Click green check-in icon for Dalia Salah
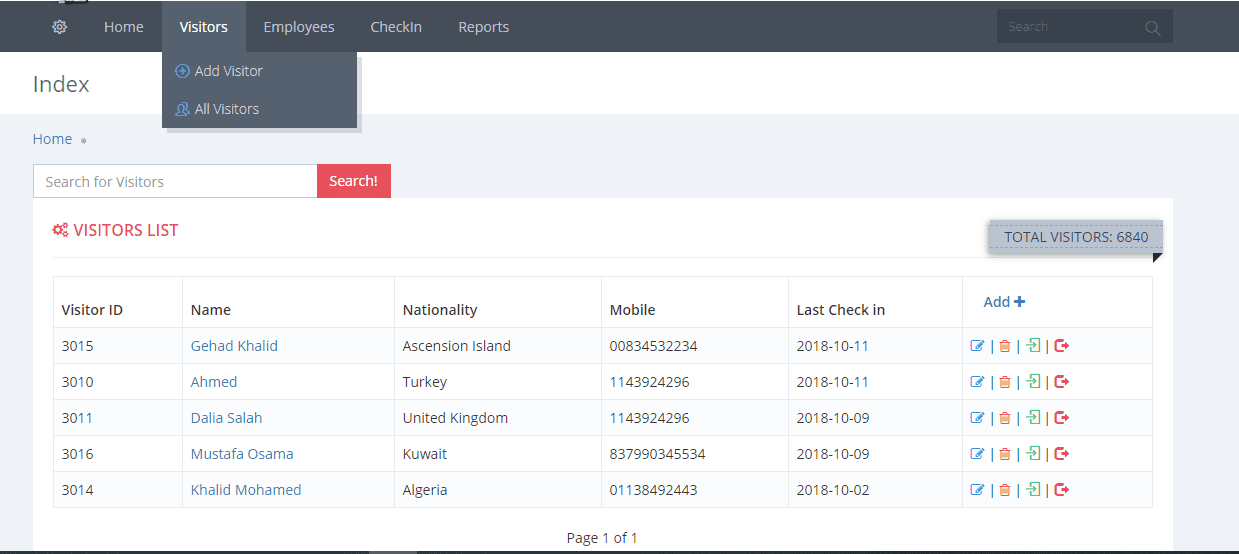Image resolution: width=1239 pixels, height=554 pixels. [x=1033, y=418]
